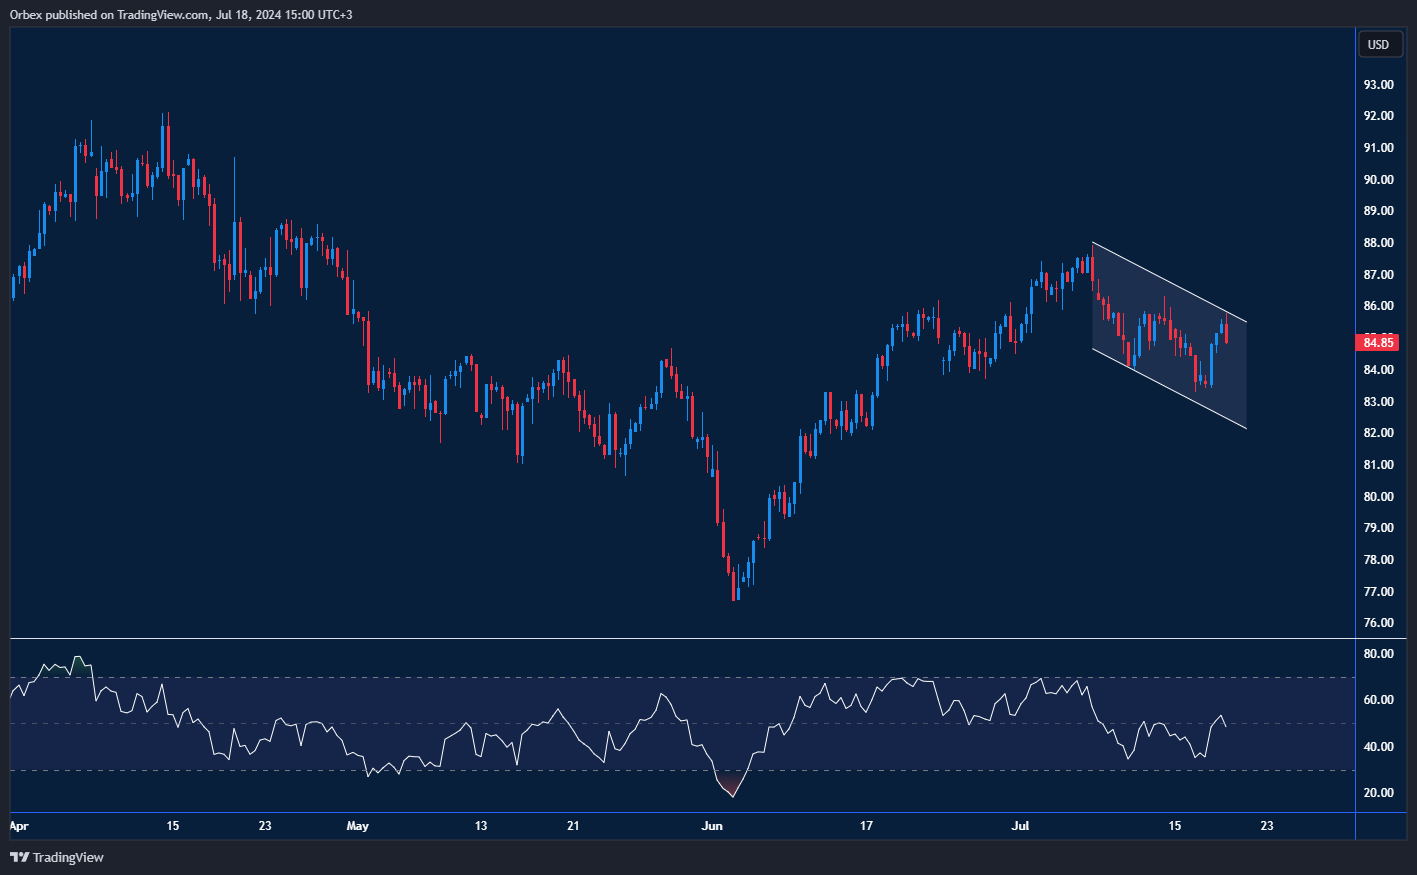The width and height of the screenshot is (1417, 875).
Task: Select the Apr label on the time axis
Action: pyautogui.click(x=18, y=826)
